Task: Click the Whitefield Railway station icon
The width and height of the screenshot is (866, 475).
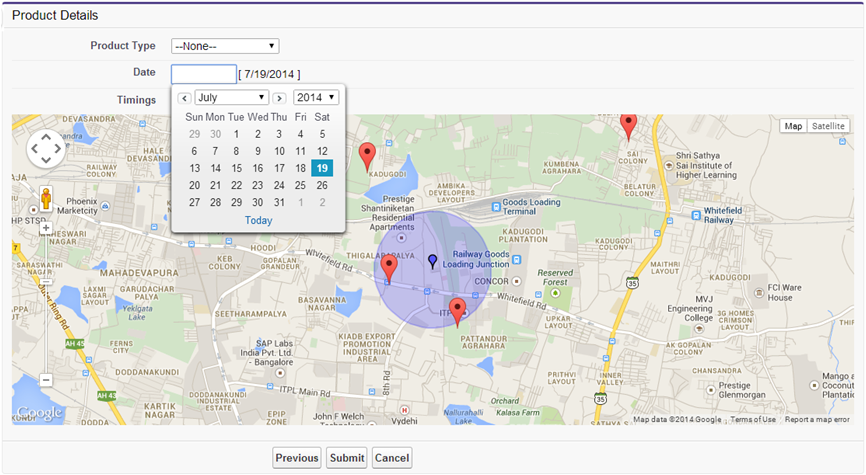Action: pos(696,215)
